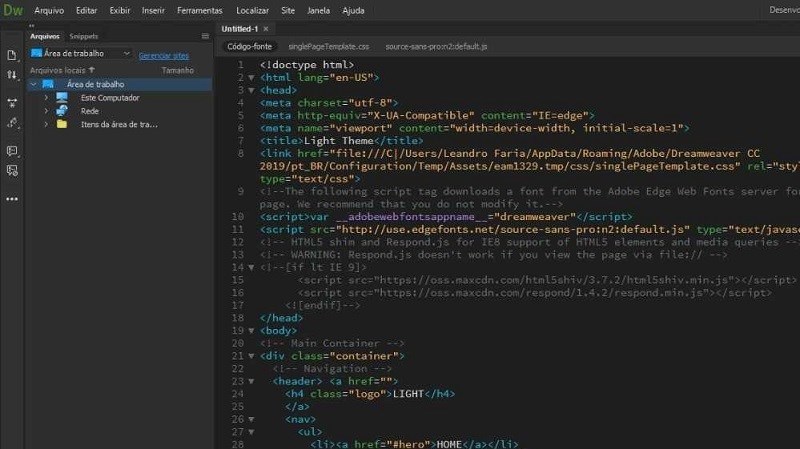This screenshot has width=800, height=449.
Task: Expand the Este Computador tree node
Action: click(46, 97)
